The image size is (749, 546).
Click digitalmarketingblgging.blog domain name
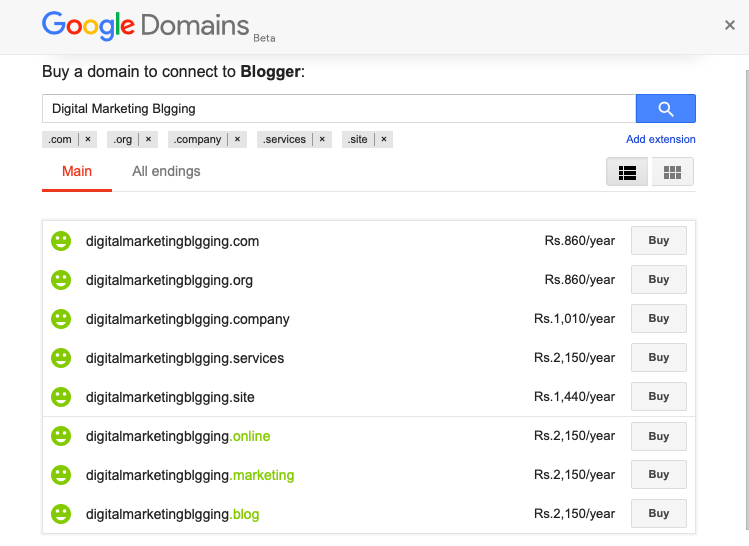click(x=172, y=514)
